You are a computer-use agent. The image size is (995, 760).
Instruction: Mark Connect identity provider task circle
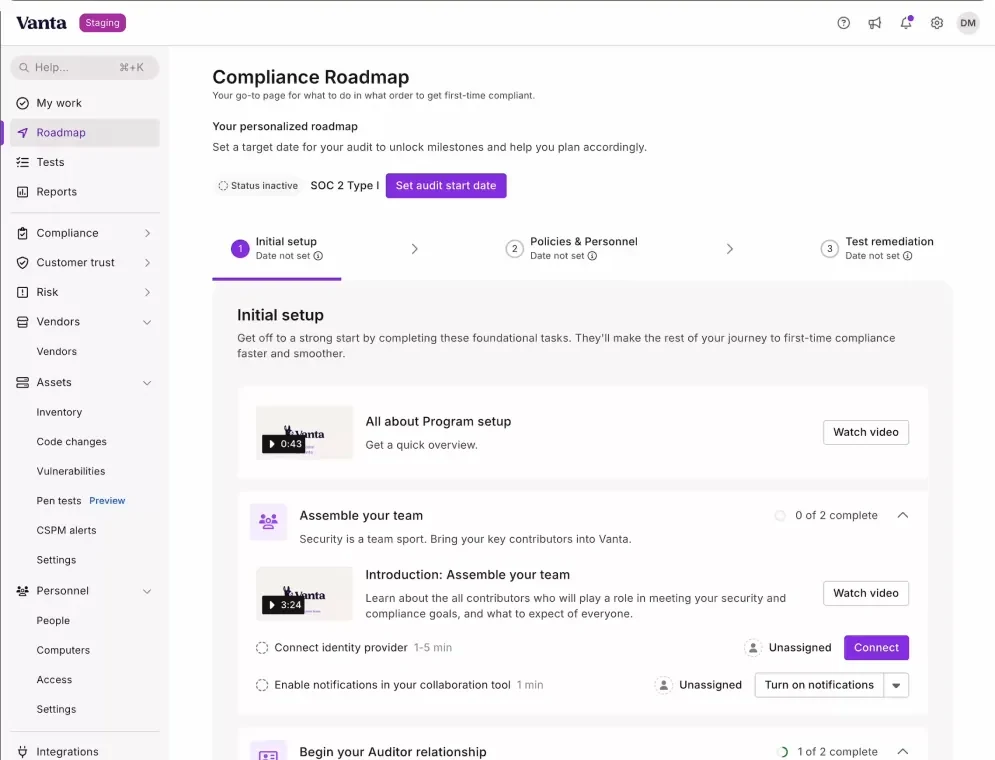(x=261, y=648)
